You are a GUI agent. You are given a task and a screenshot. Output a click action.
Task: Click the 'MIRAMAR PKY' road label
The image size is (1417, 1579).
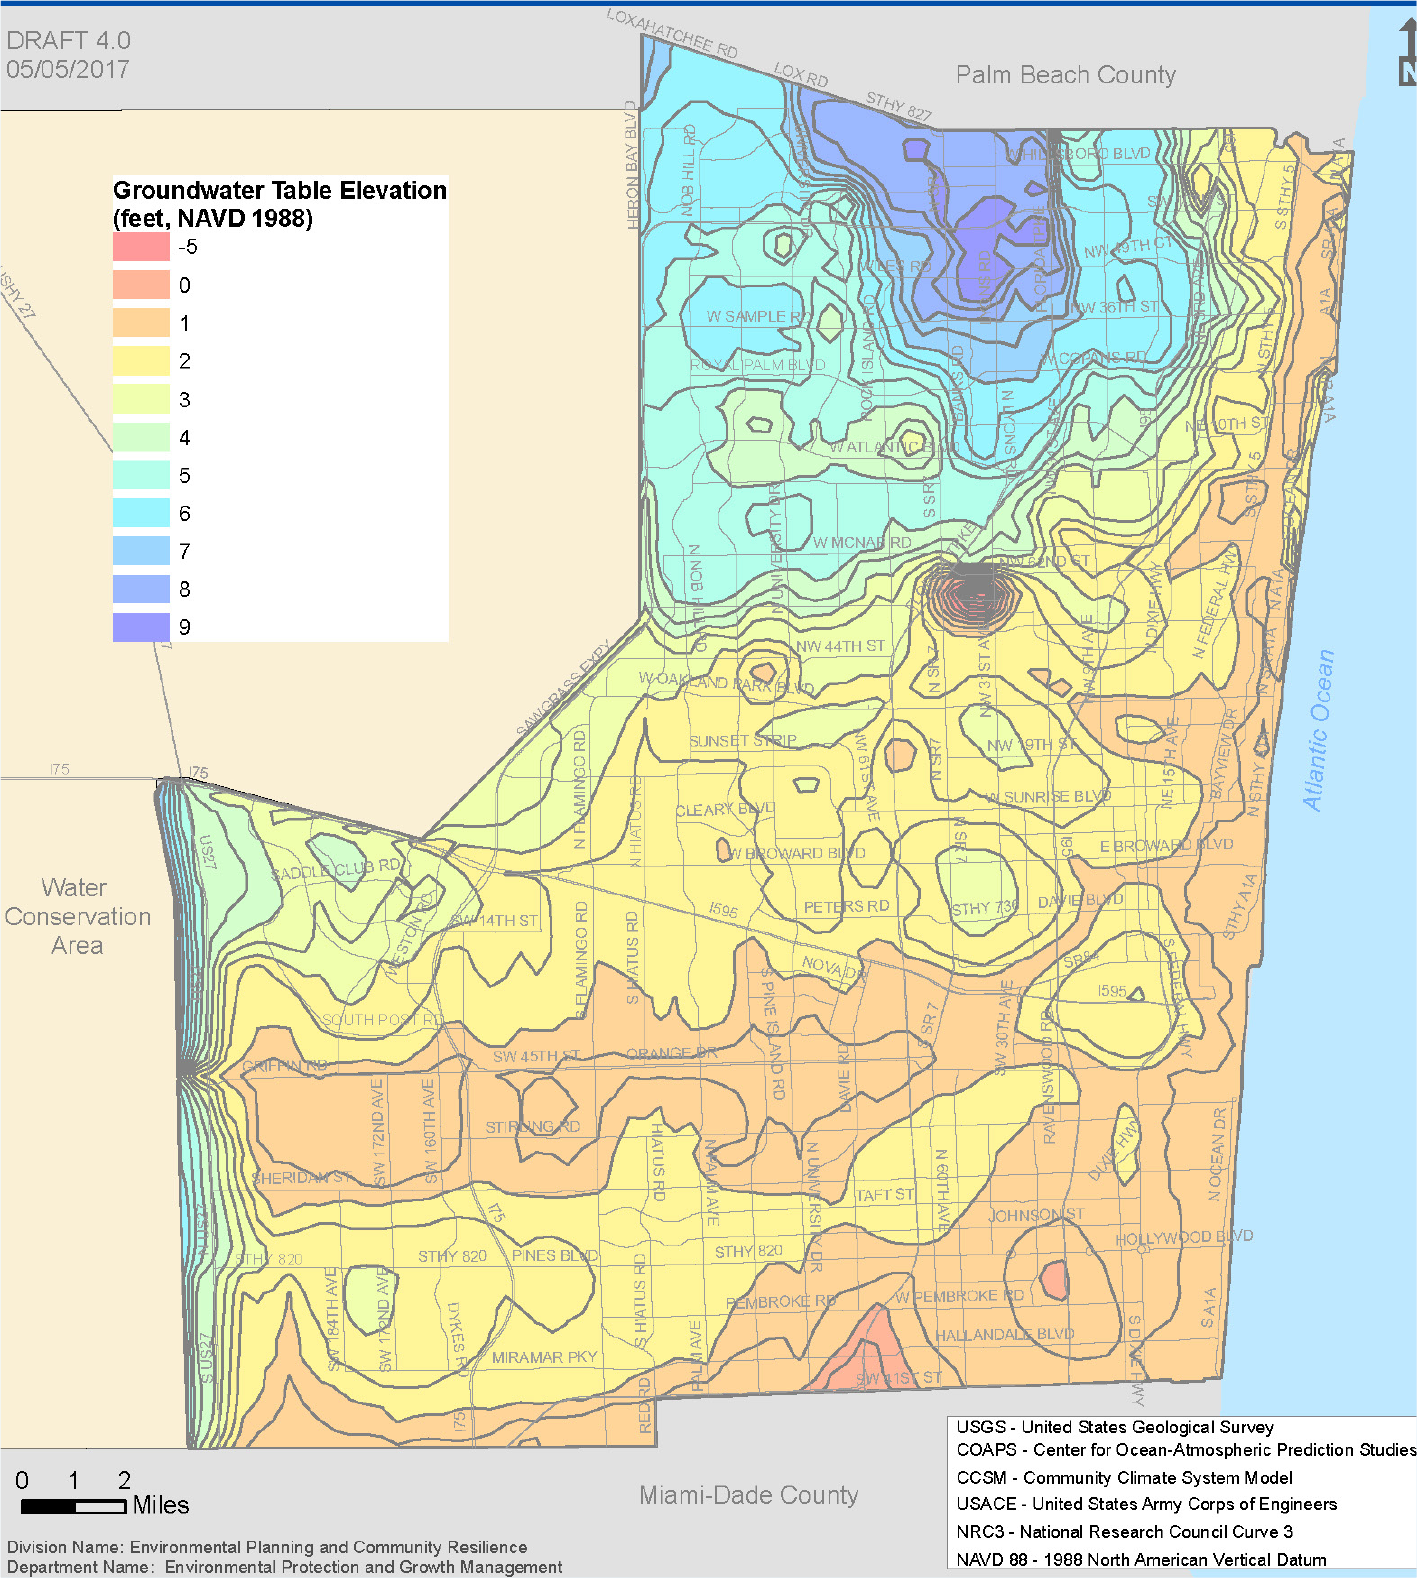(x=544, y=1357)
